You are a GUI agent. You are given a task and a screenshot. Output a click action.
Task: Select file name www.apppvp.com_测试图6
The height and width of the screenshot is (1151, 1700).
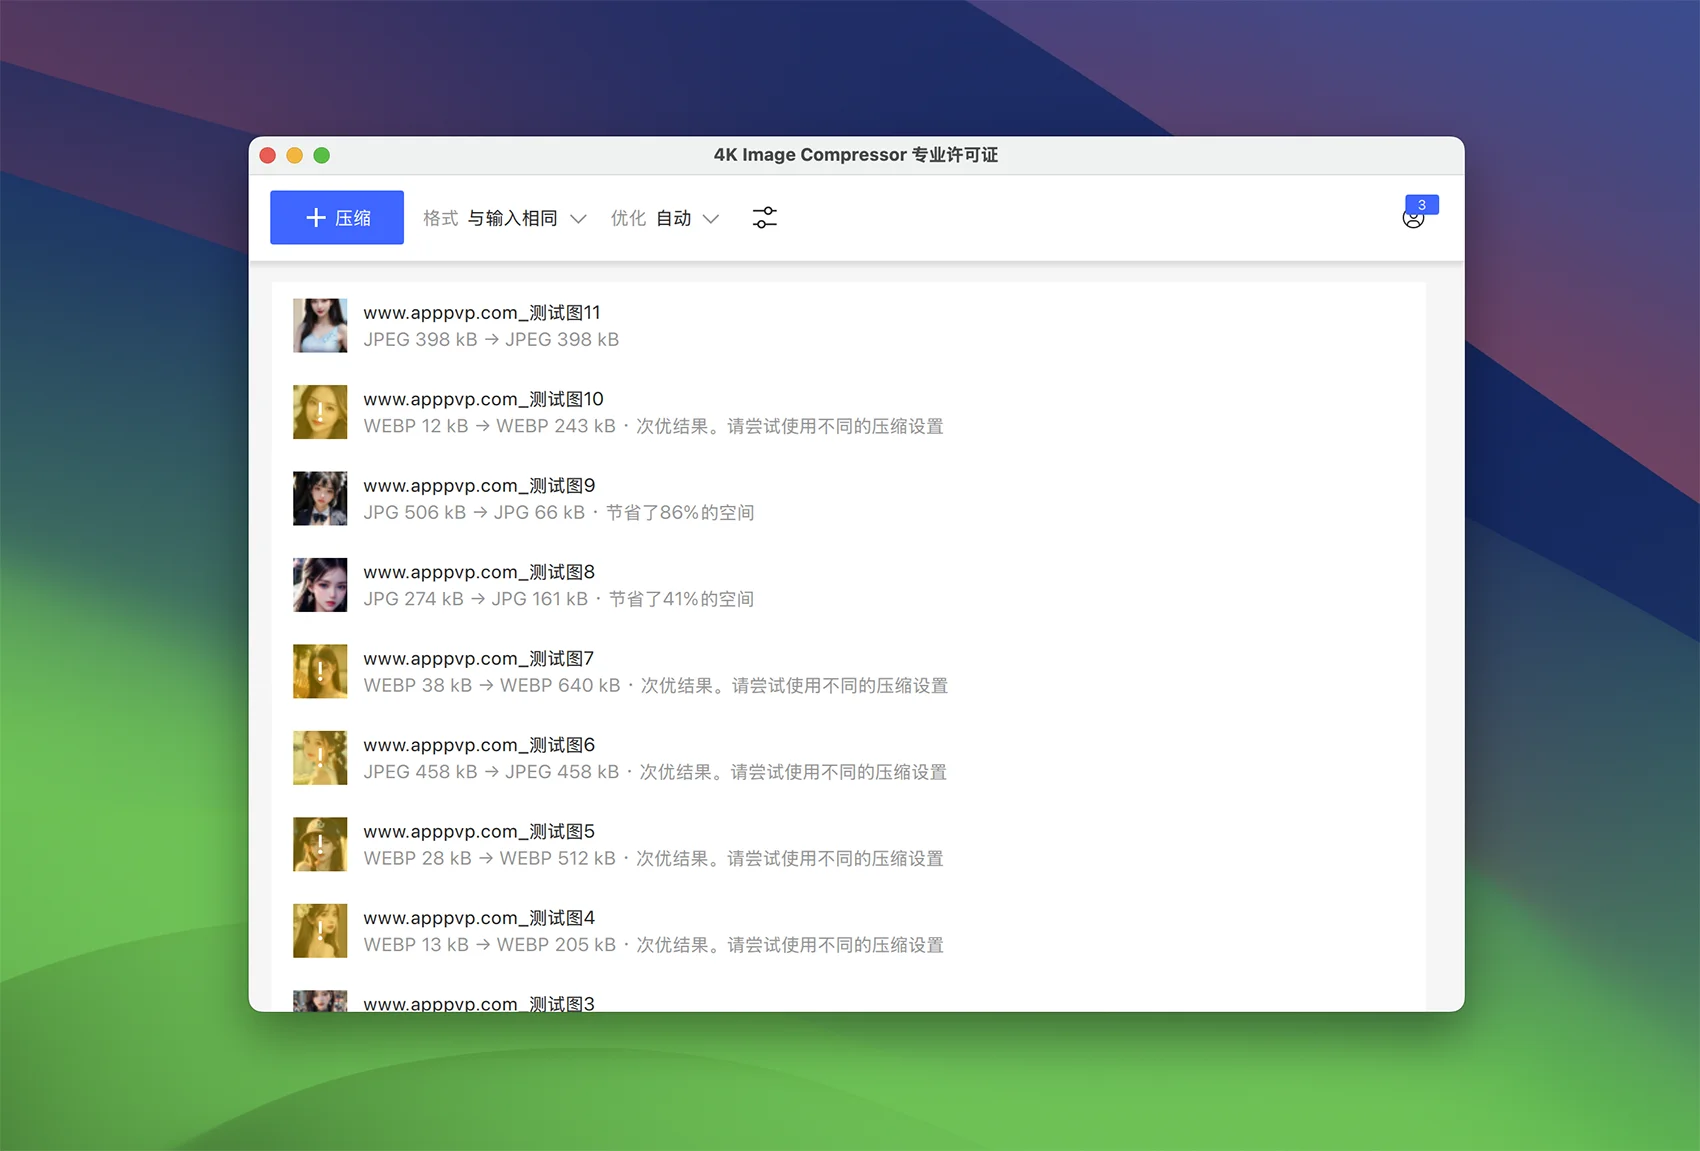point(479,745)
